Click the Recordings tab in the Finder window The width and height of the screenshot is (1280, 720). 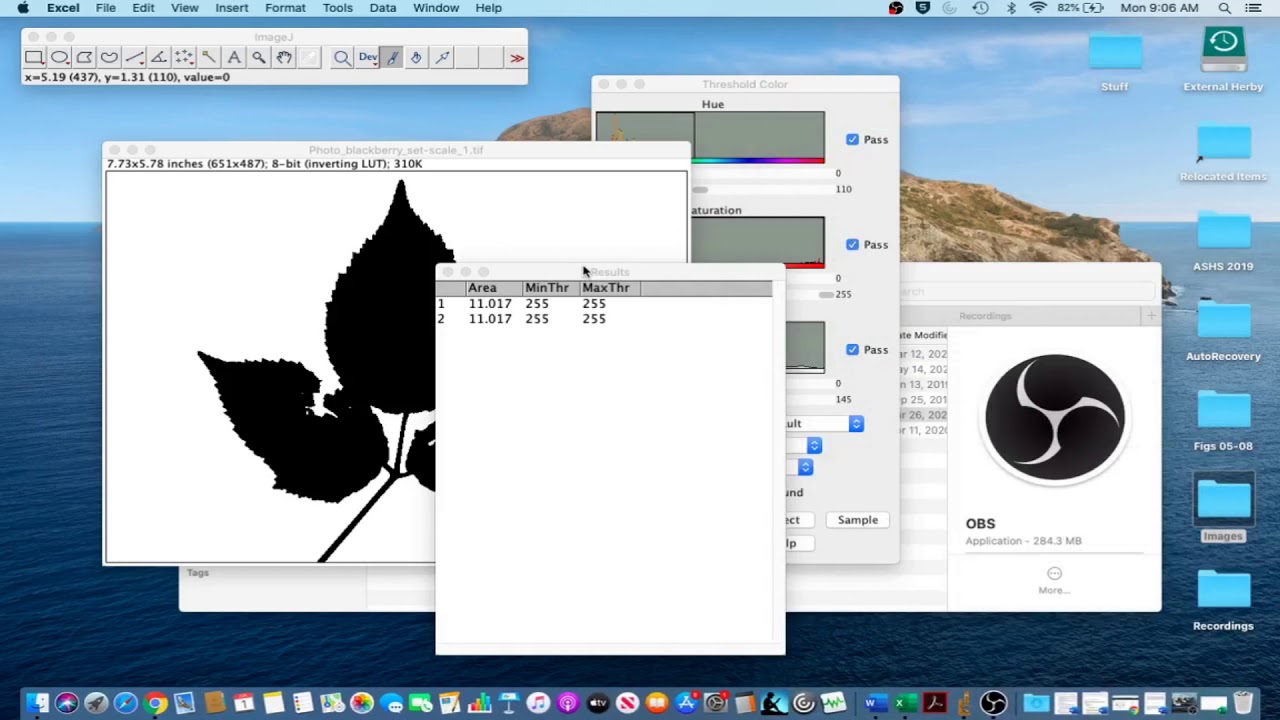tap(985, 316)
